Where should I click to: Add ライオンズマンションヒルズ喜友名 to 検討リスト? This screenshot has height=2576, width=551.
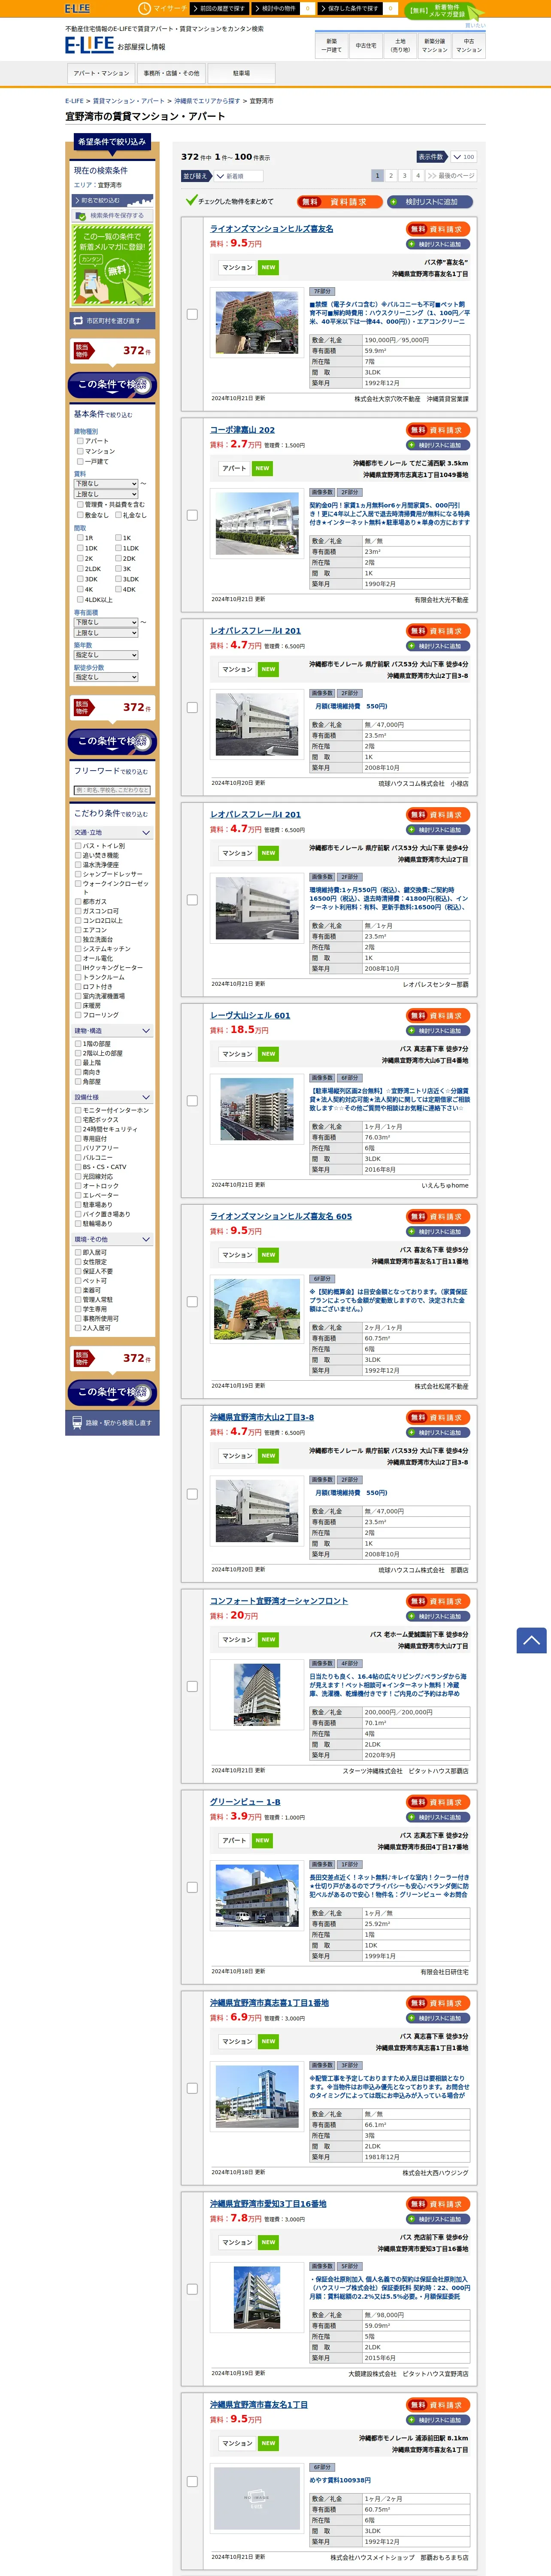[438, 244]
